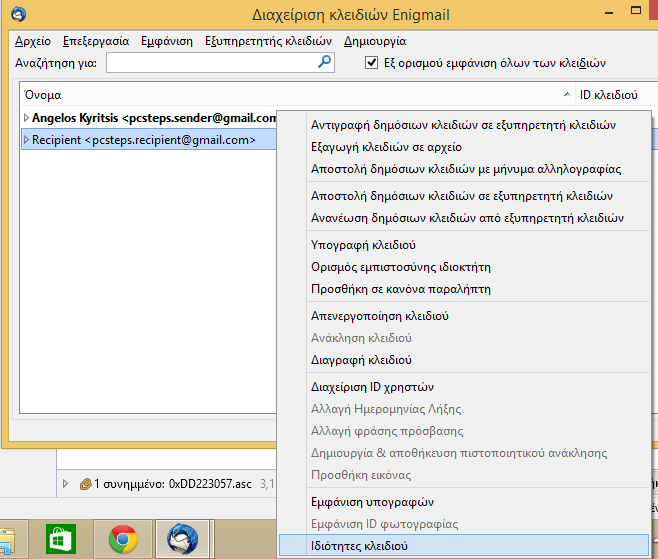Open File Explorer from the taskbar
The height and width of the screenshot is (559, 658).
tap(7, 541)
